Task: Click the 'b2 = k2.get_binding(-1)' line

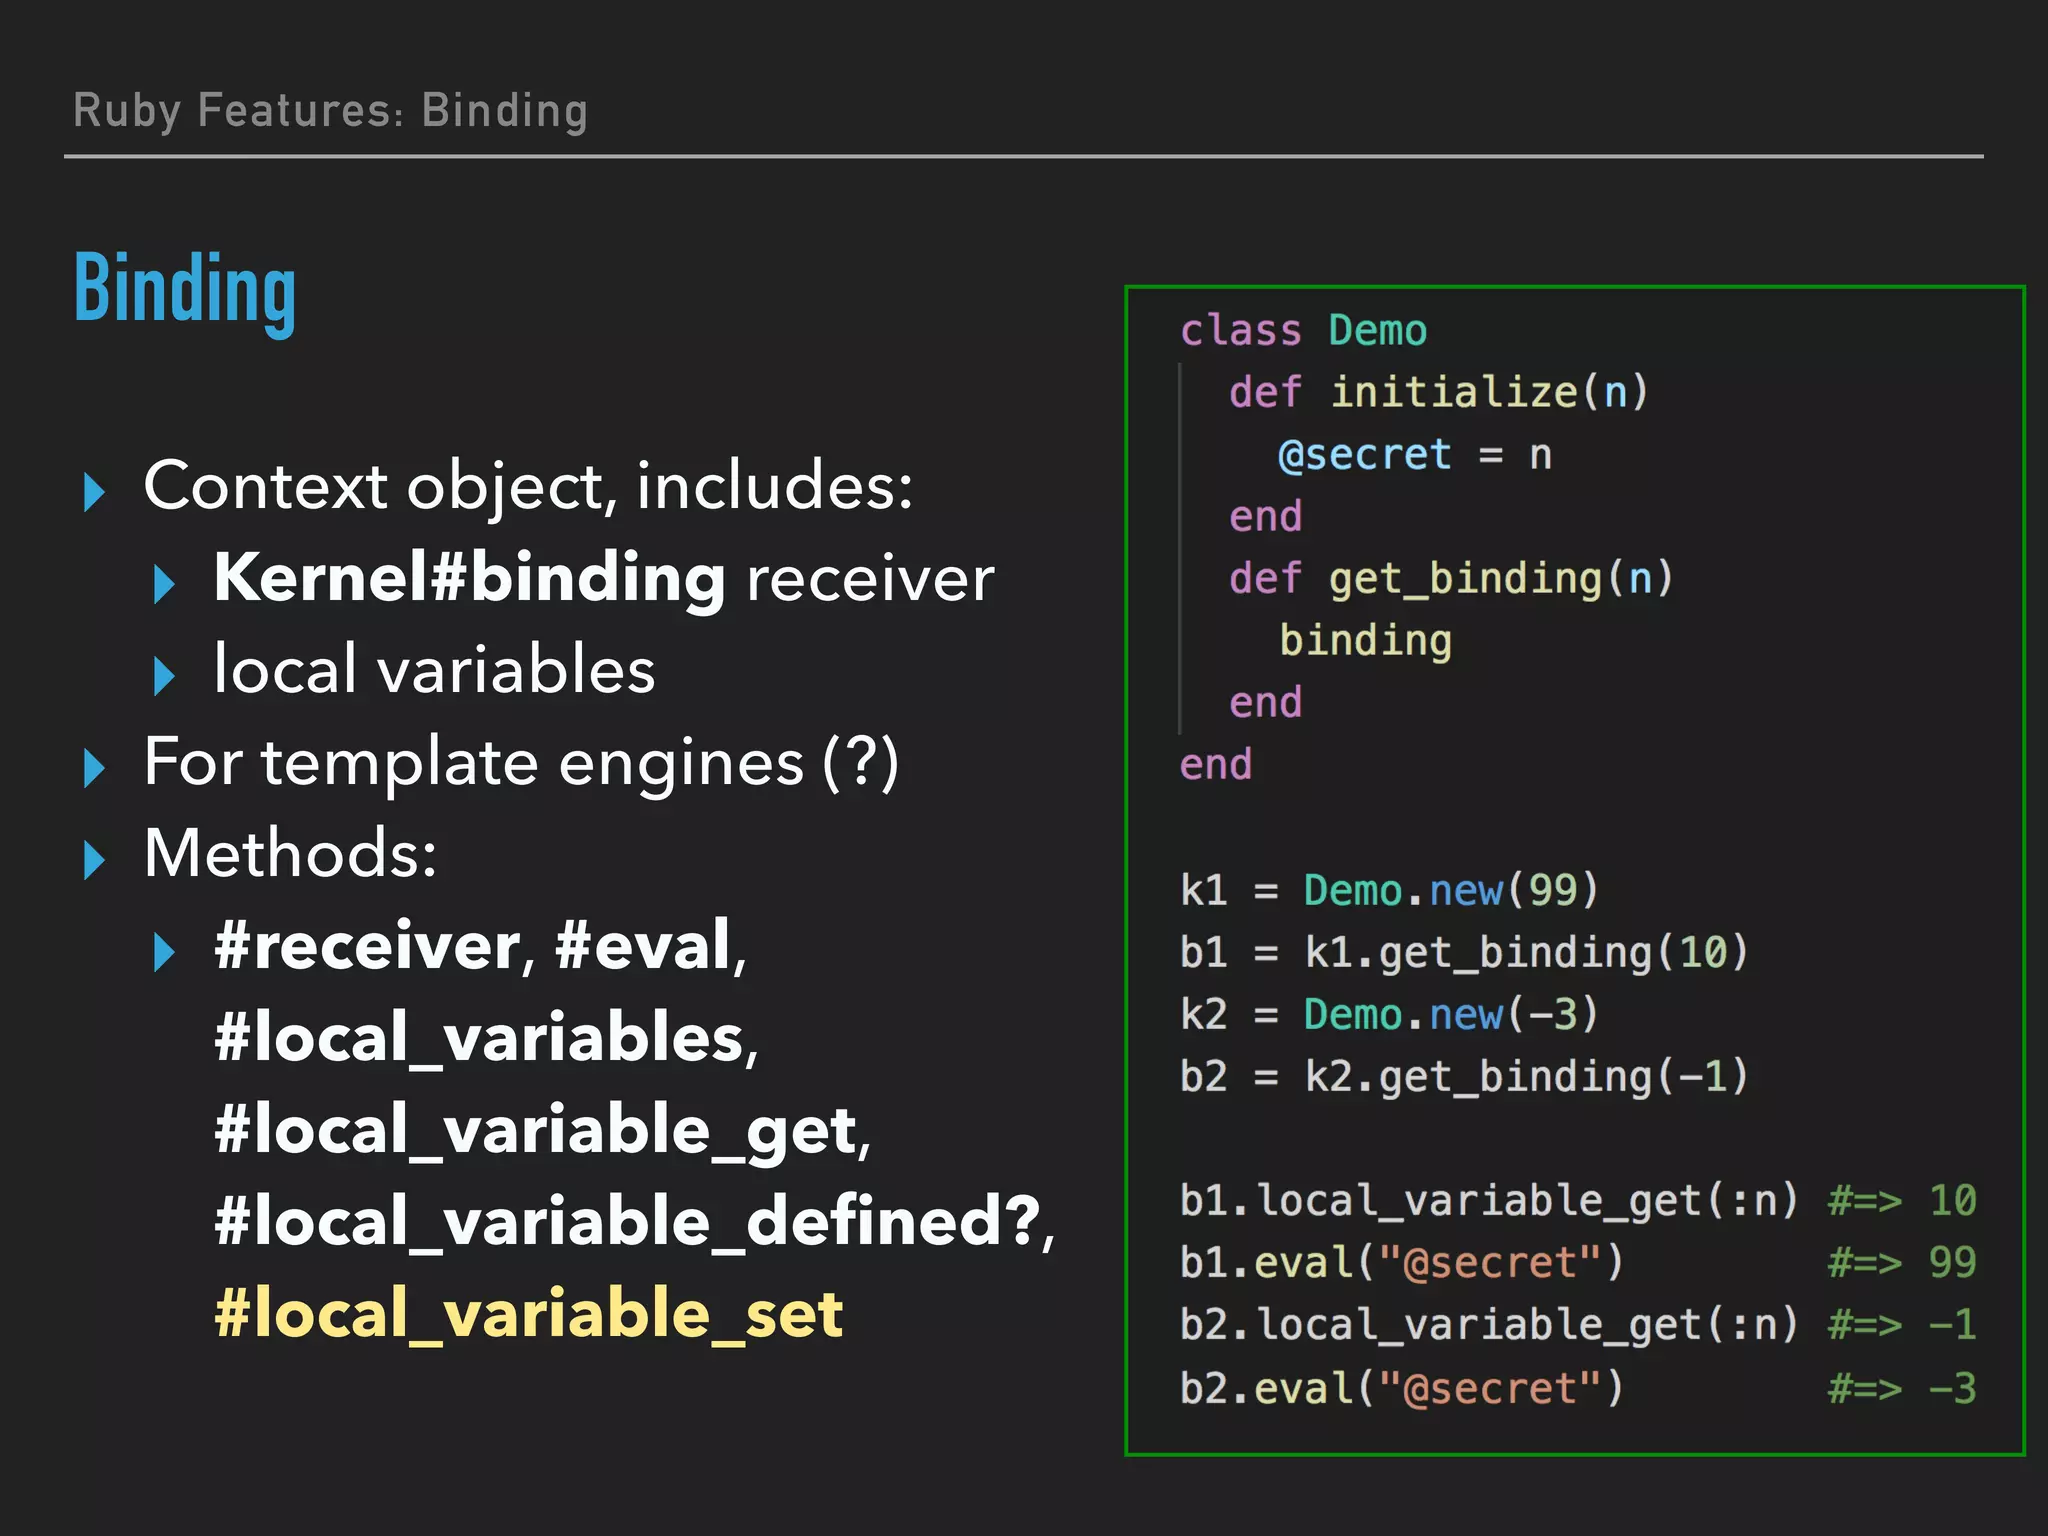Action: [x=1463, y=1077]
